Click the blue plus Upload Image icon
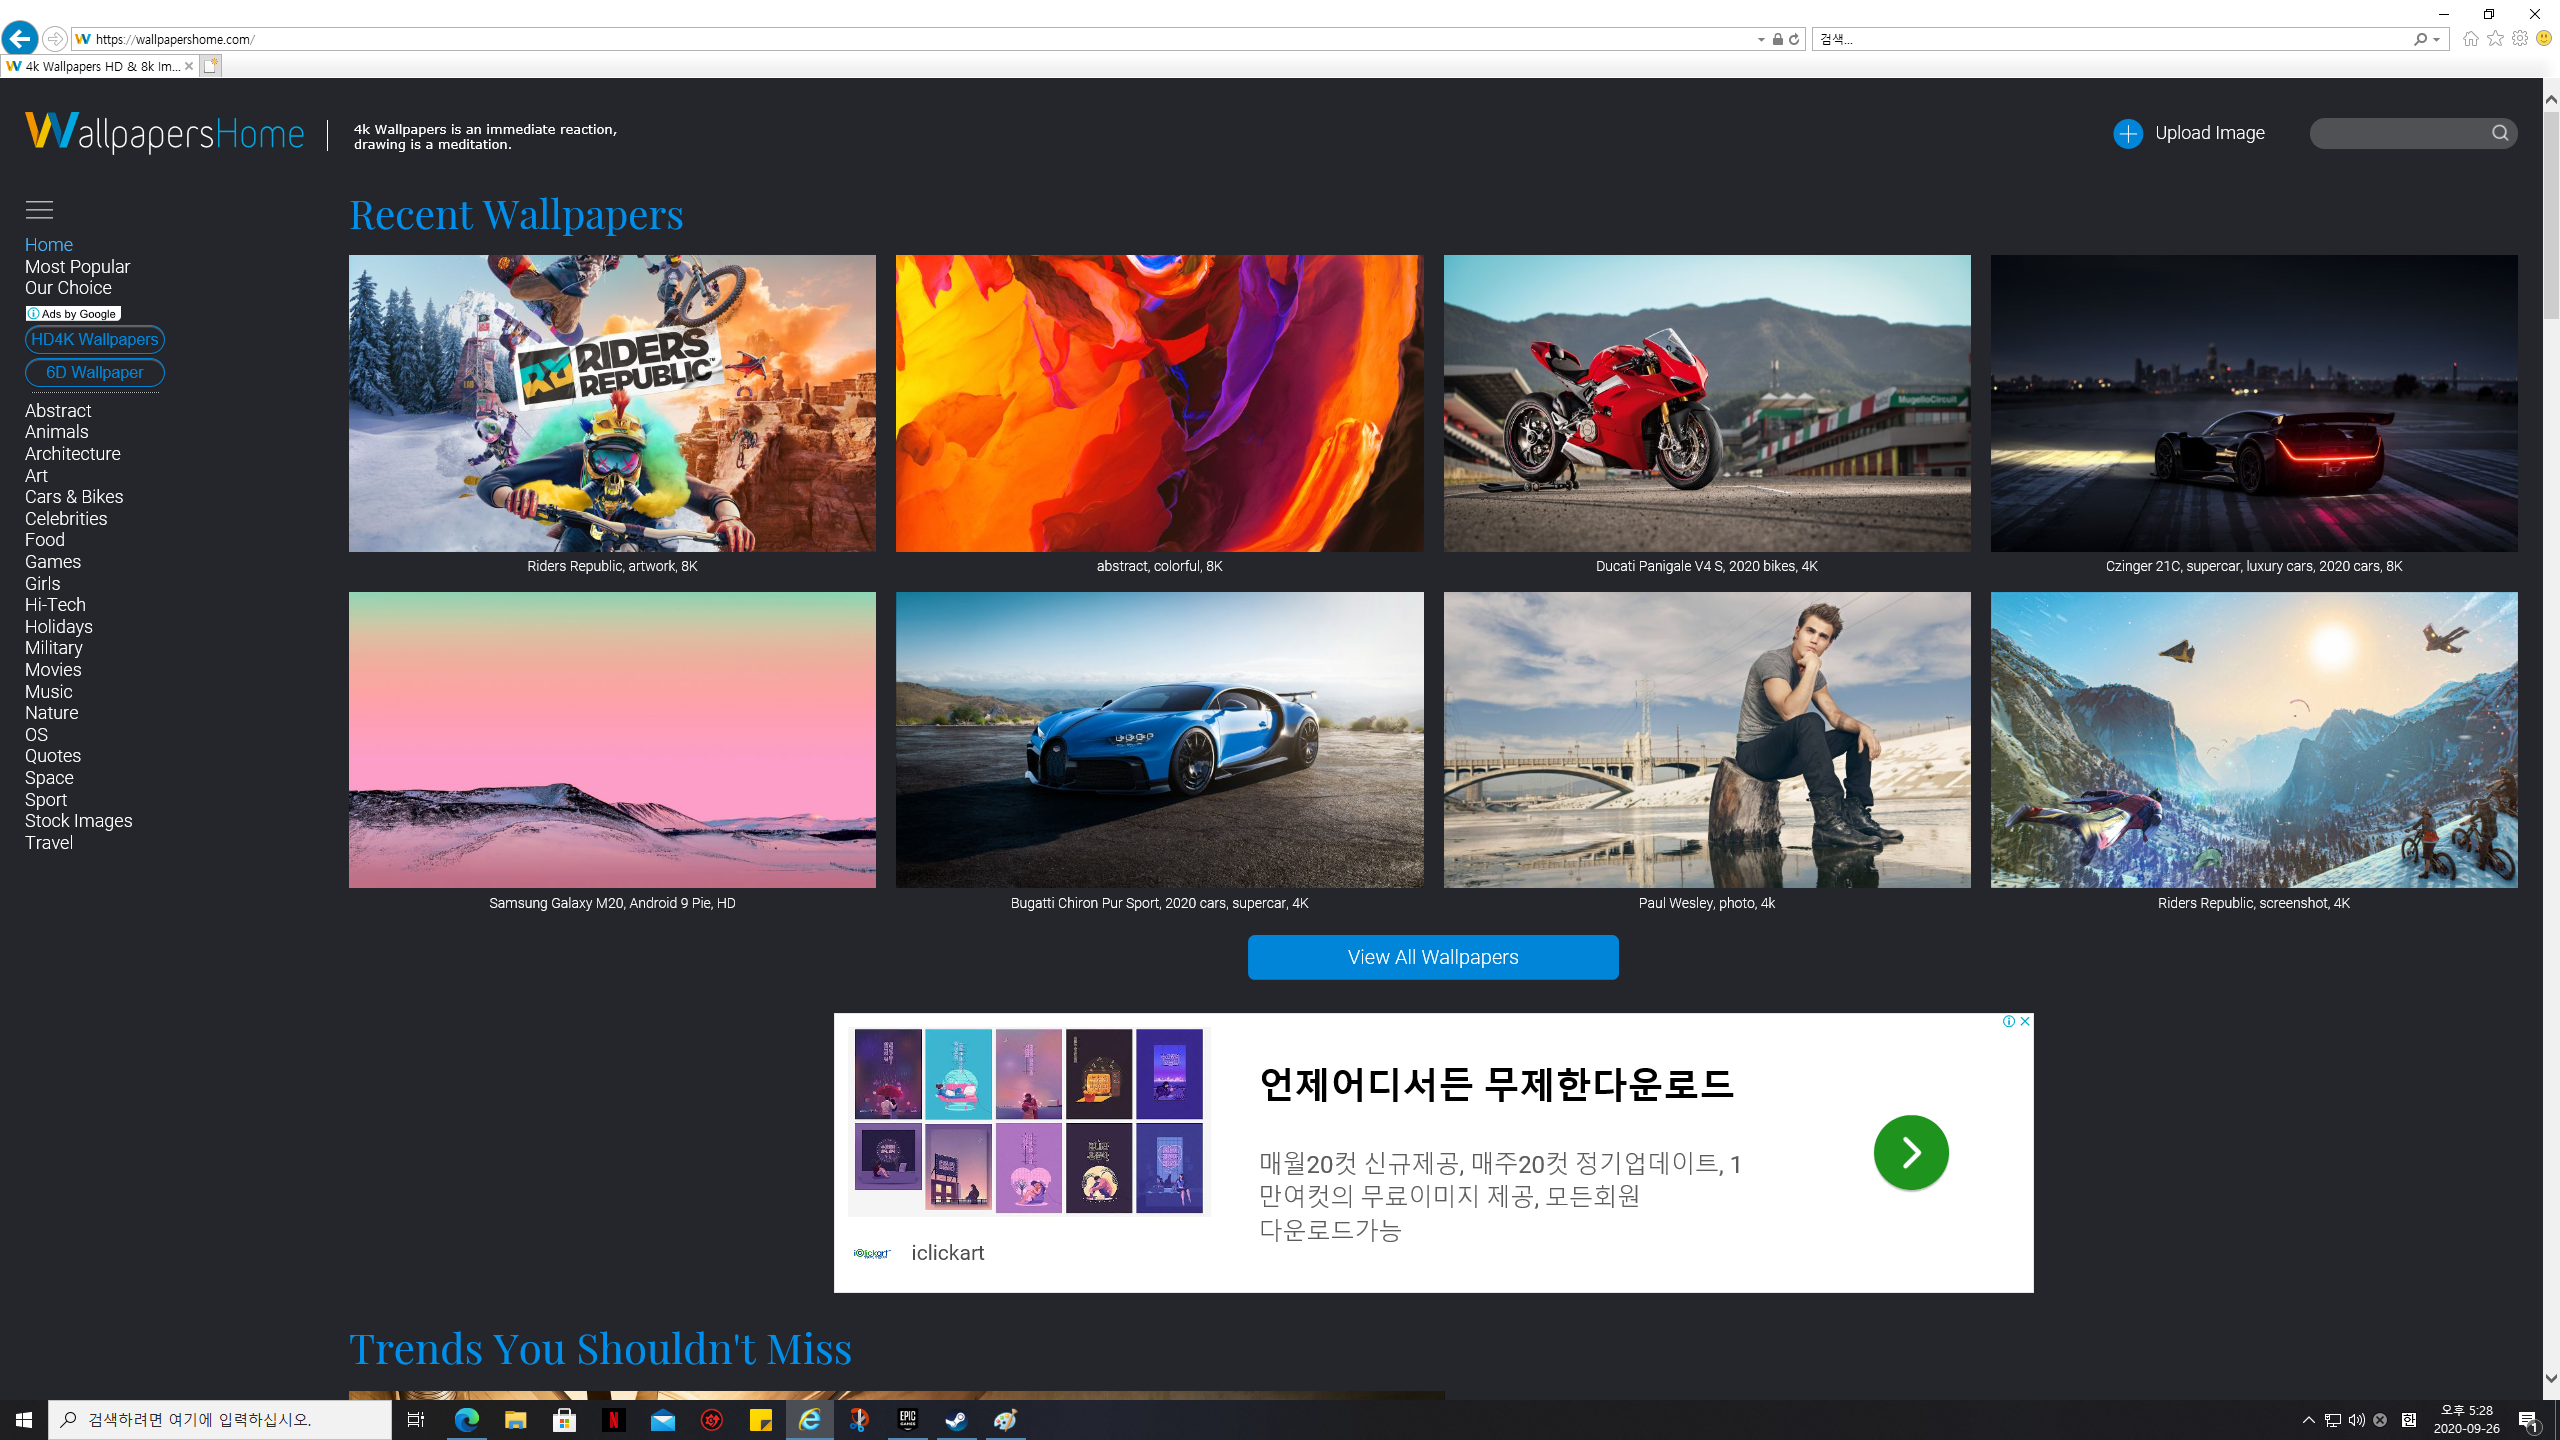The height and width of the screenshot is (1440, 2560). point(2127,133)
